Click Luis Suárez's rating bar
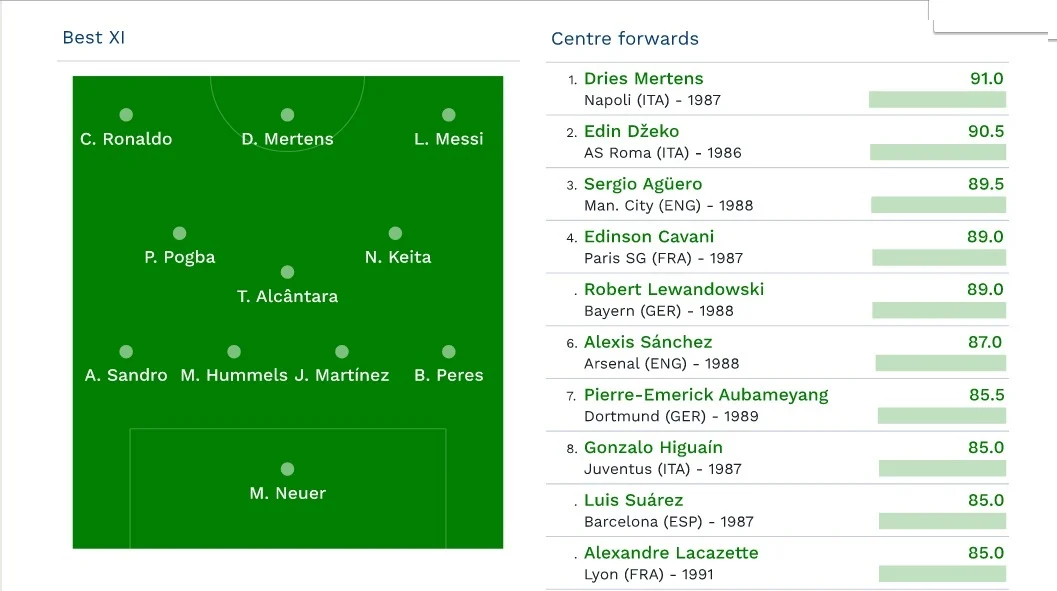Image resolution: width=1057 pixels, height=591 pixels. tap(942, 521)
